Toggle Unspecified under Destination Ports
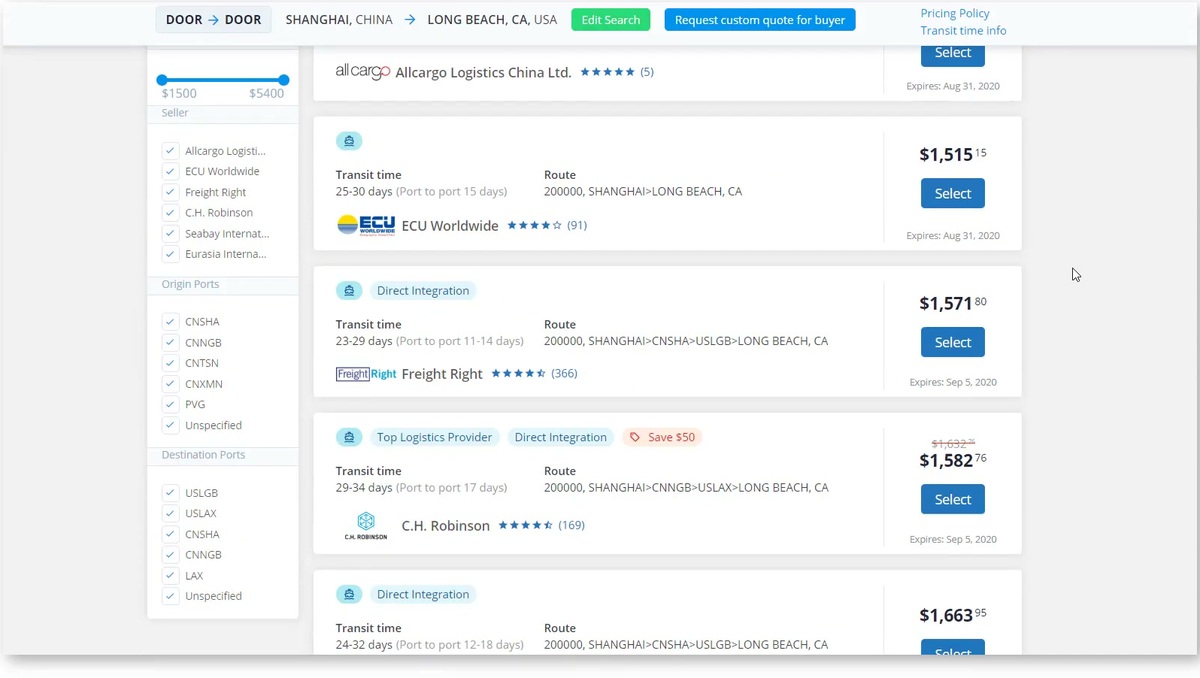The height and width of the screenshot is (678, 1200). click(170, 596)
